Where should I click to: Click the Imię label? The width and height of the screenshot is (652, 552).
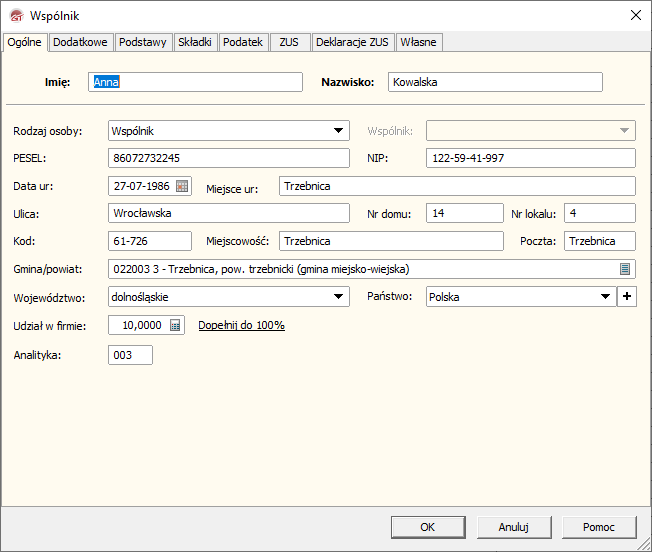pos(57,82)
